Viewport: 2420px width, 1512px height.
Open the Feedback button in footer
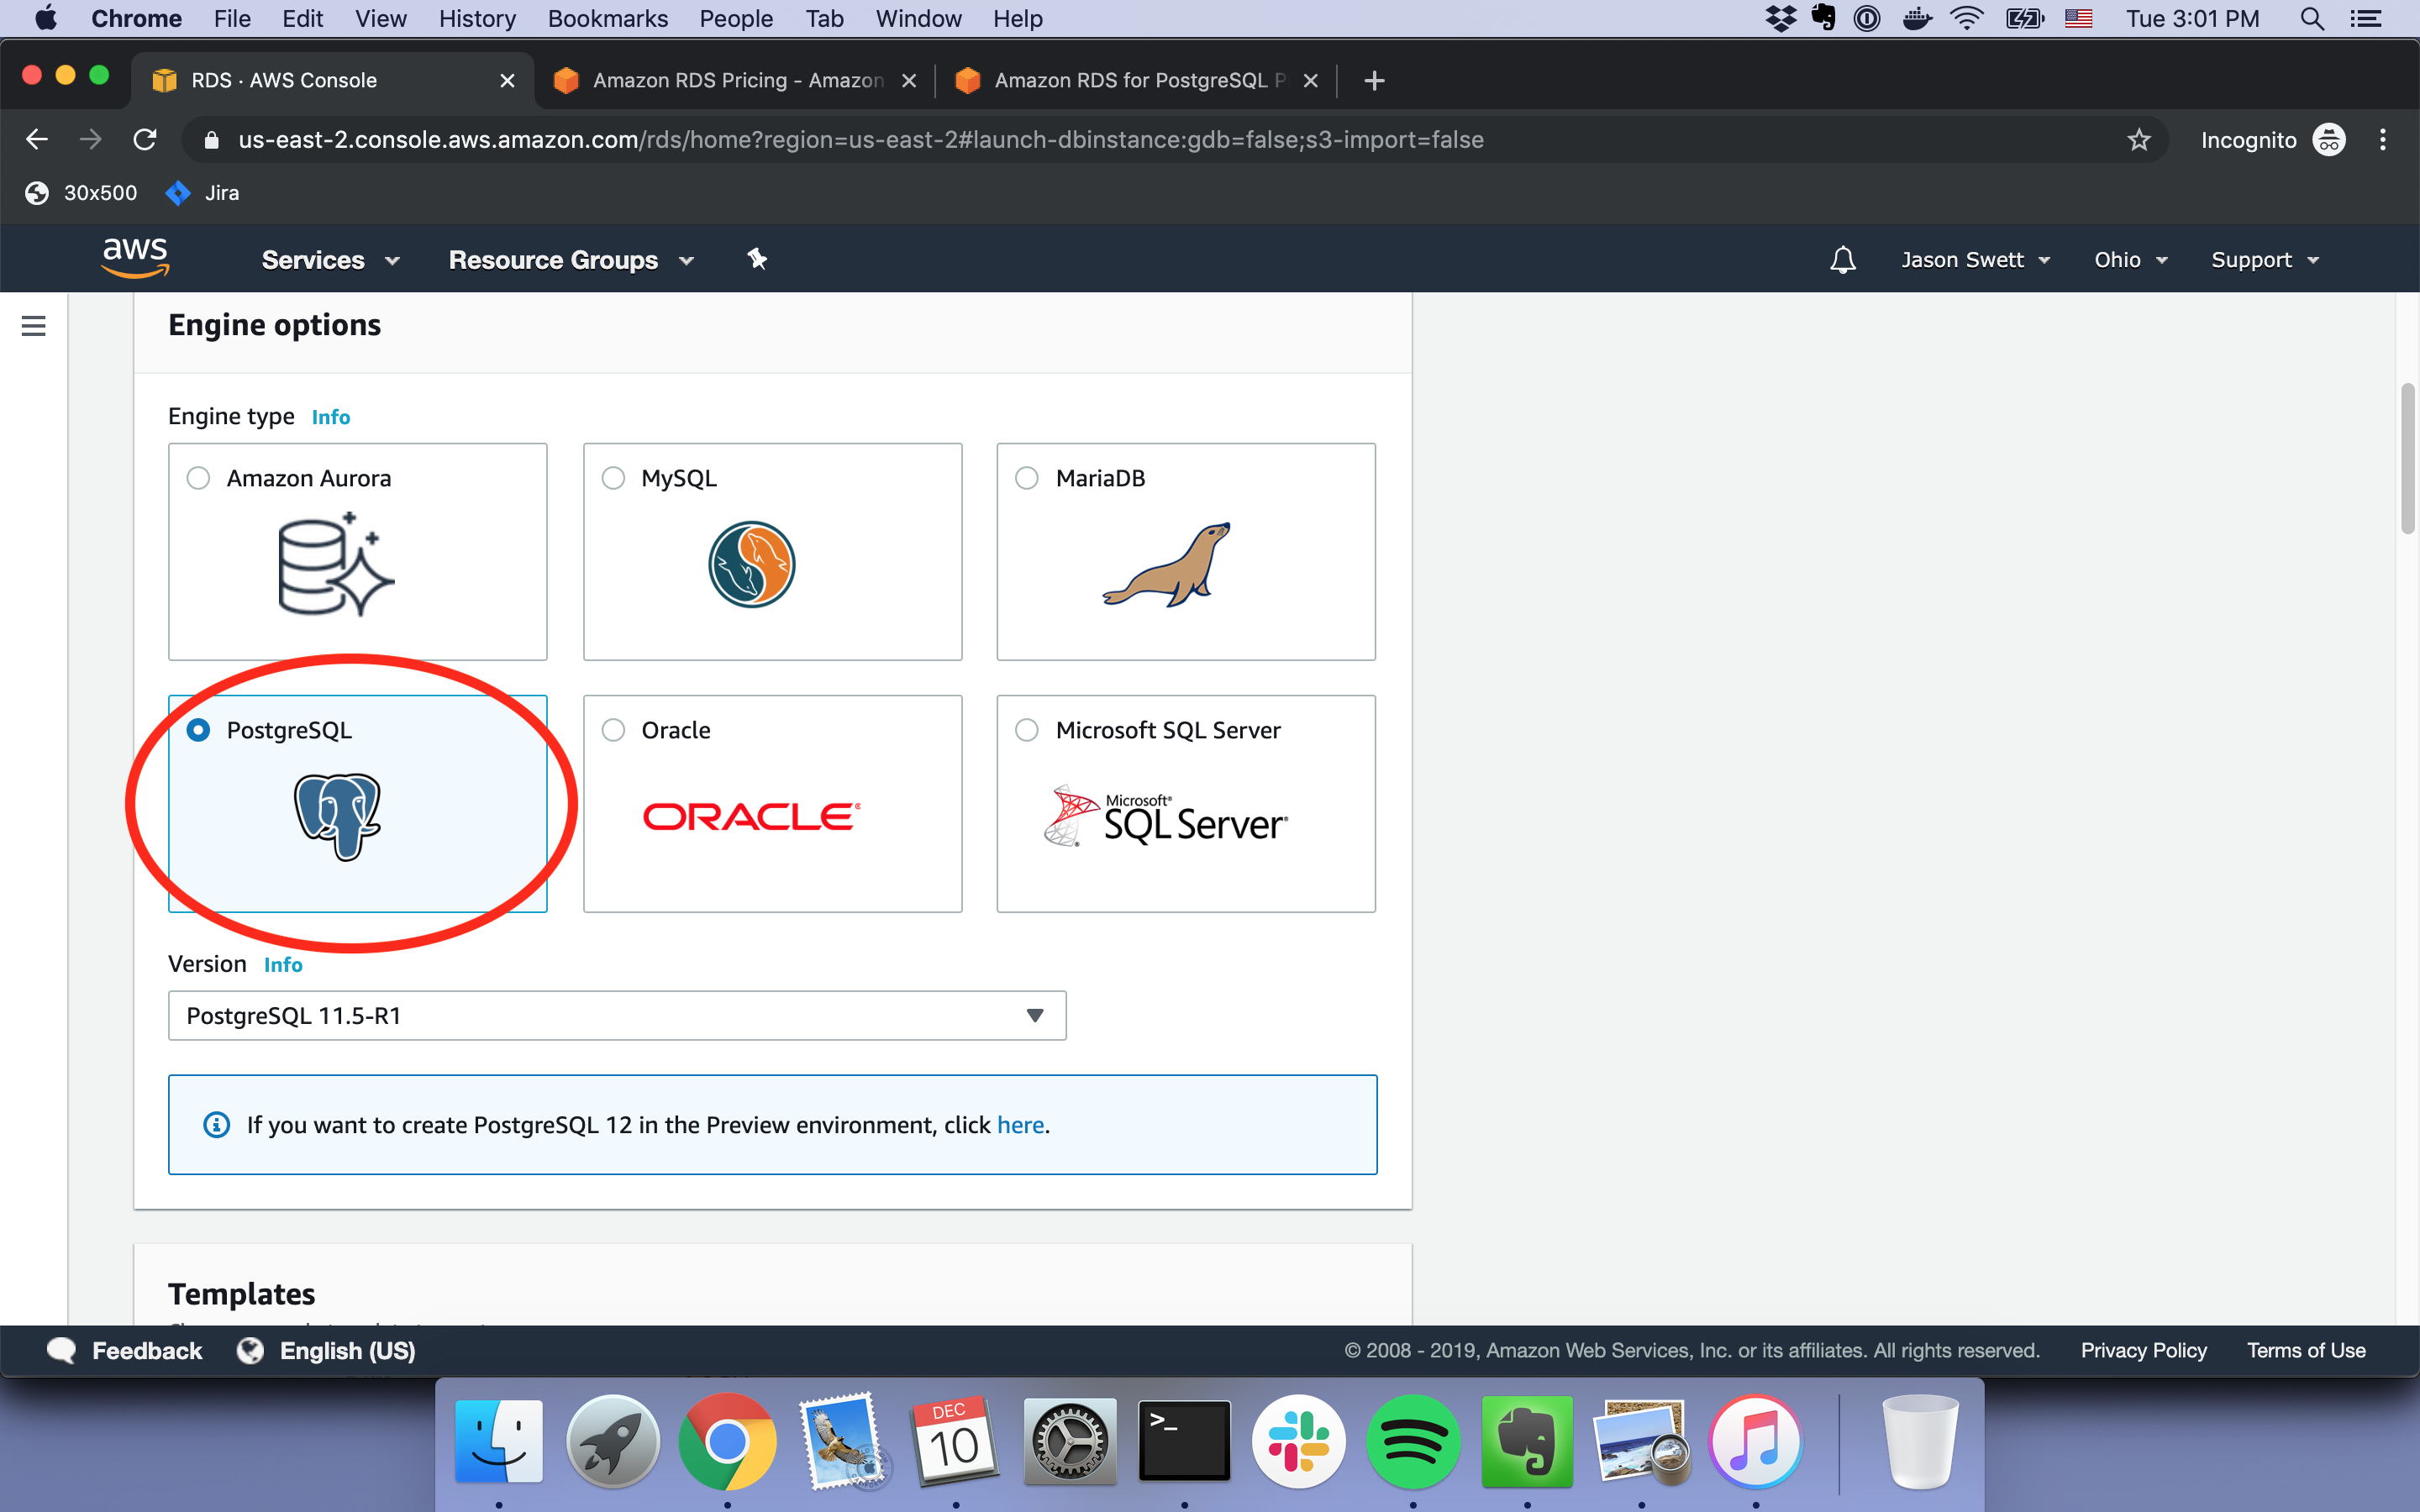[125, 1350]
